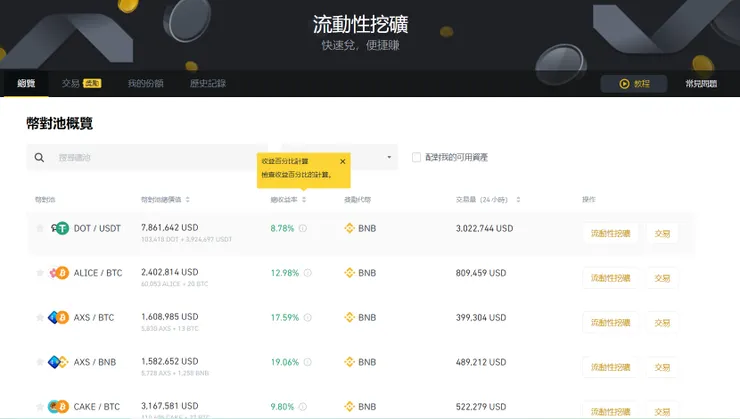Viewport: 740px width, 419px height.
Task: Favorite the AXS / BTC pool star
Action: pos(40,318)
